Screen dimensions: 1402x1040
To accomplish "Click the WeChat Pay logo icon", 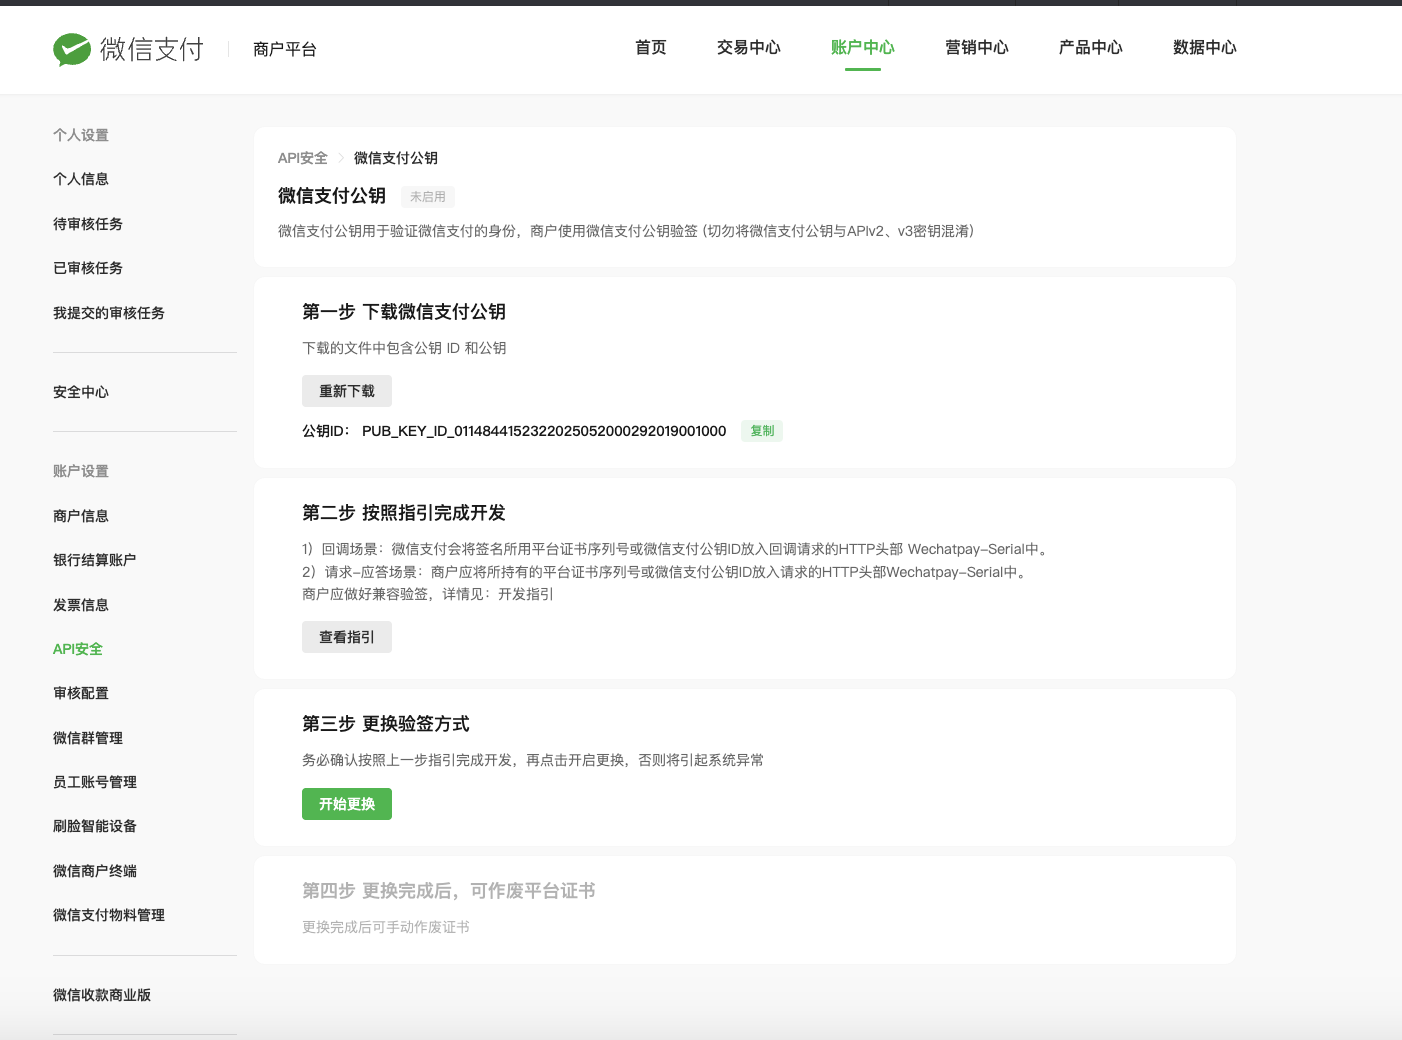I will coord(72,49).
